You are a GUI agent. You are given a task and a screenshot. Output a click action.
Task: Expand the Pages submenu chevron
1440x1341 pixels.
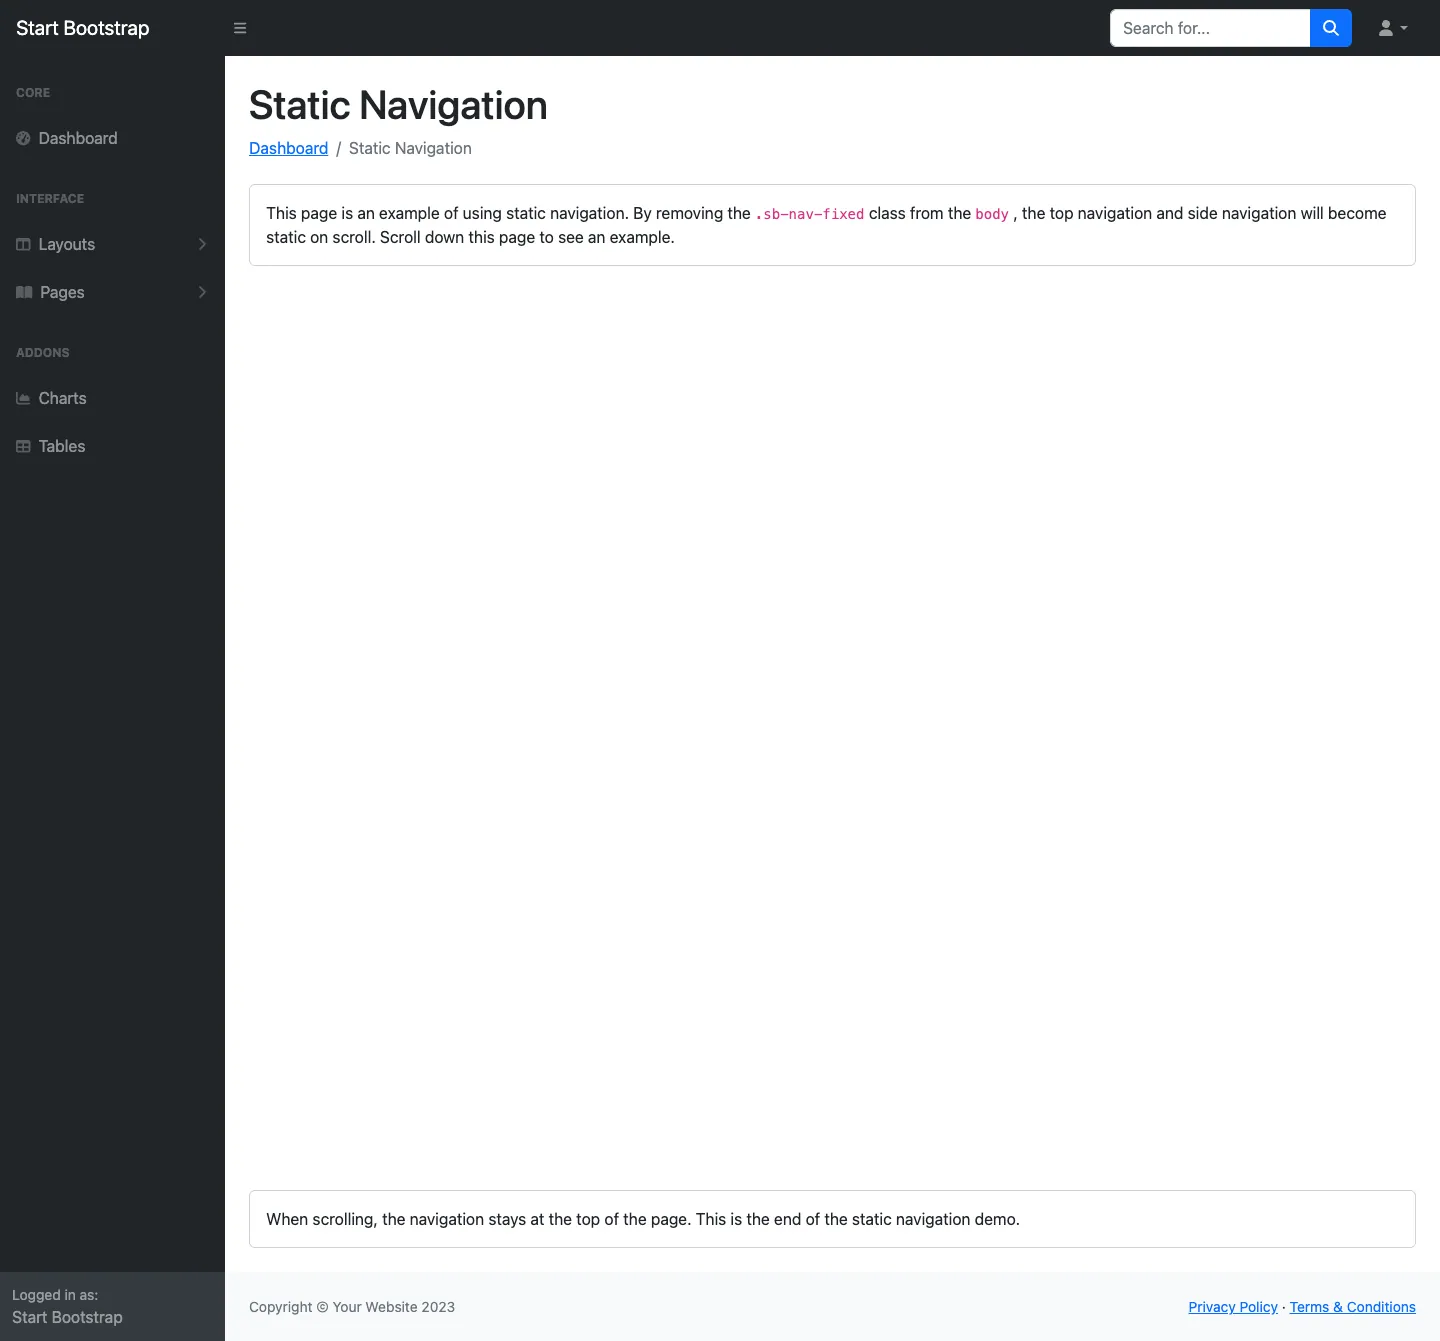(202, 293)
